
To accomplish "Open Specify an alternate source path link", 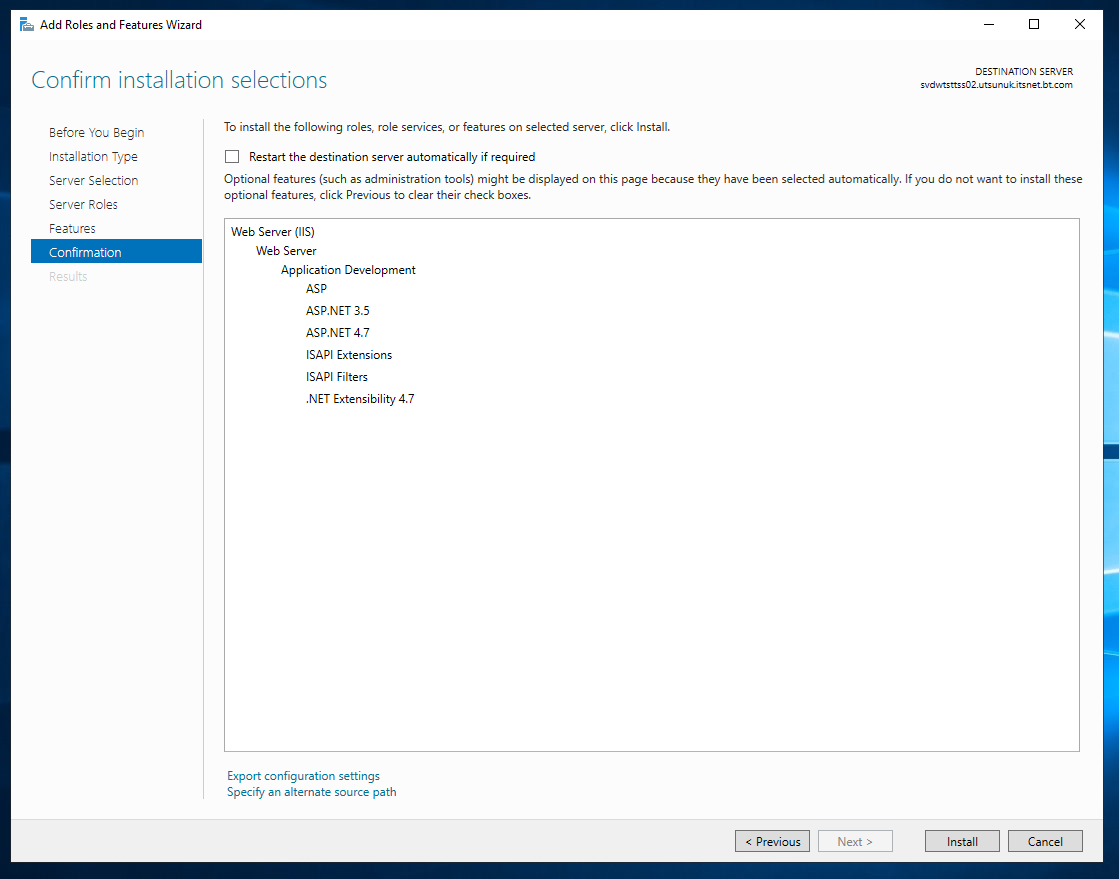I will pos(311,792).
